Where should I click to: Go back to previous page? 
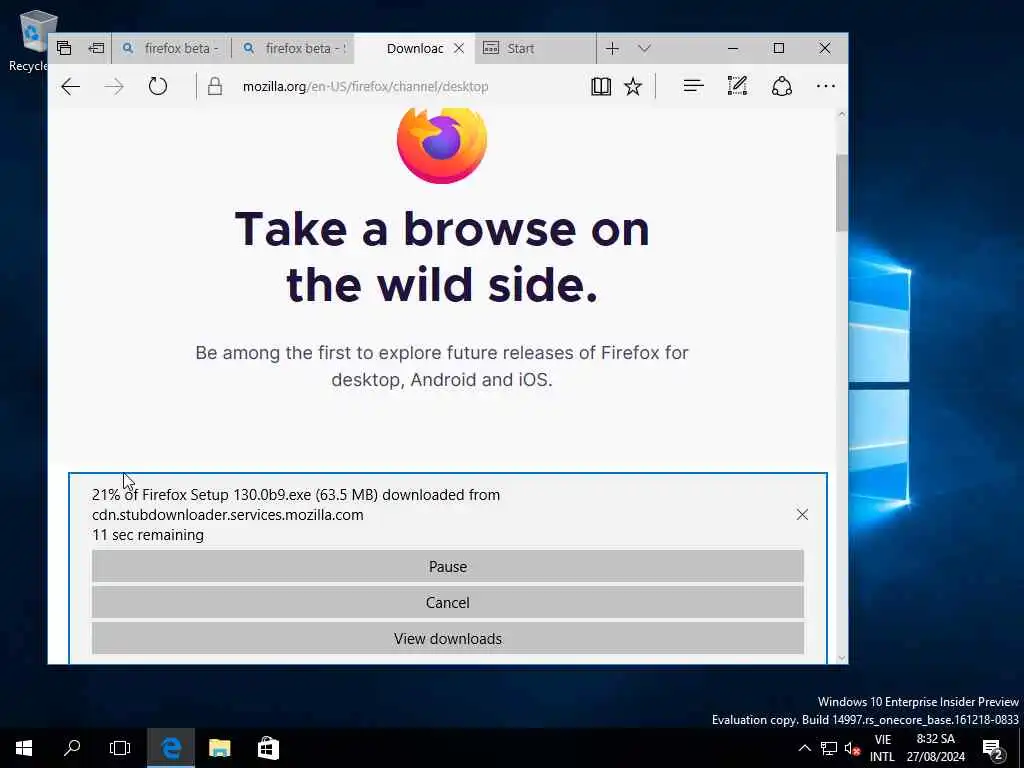[71, 86]
